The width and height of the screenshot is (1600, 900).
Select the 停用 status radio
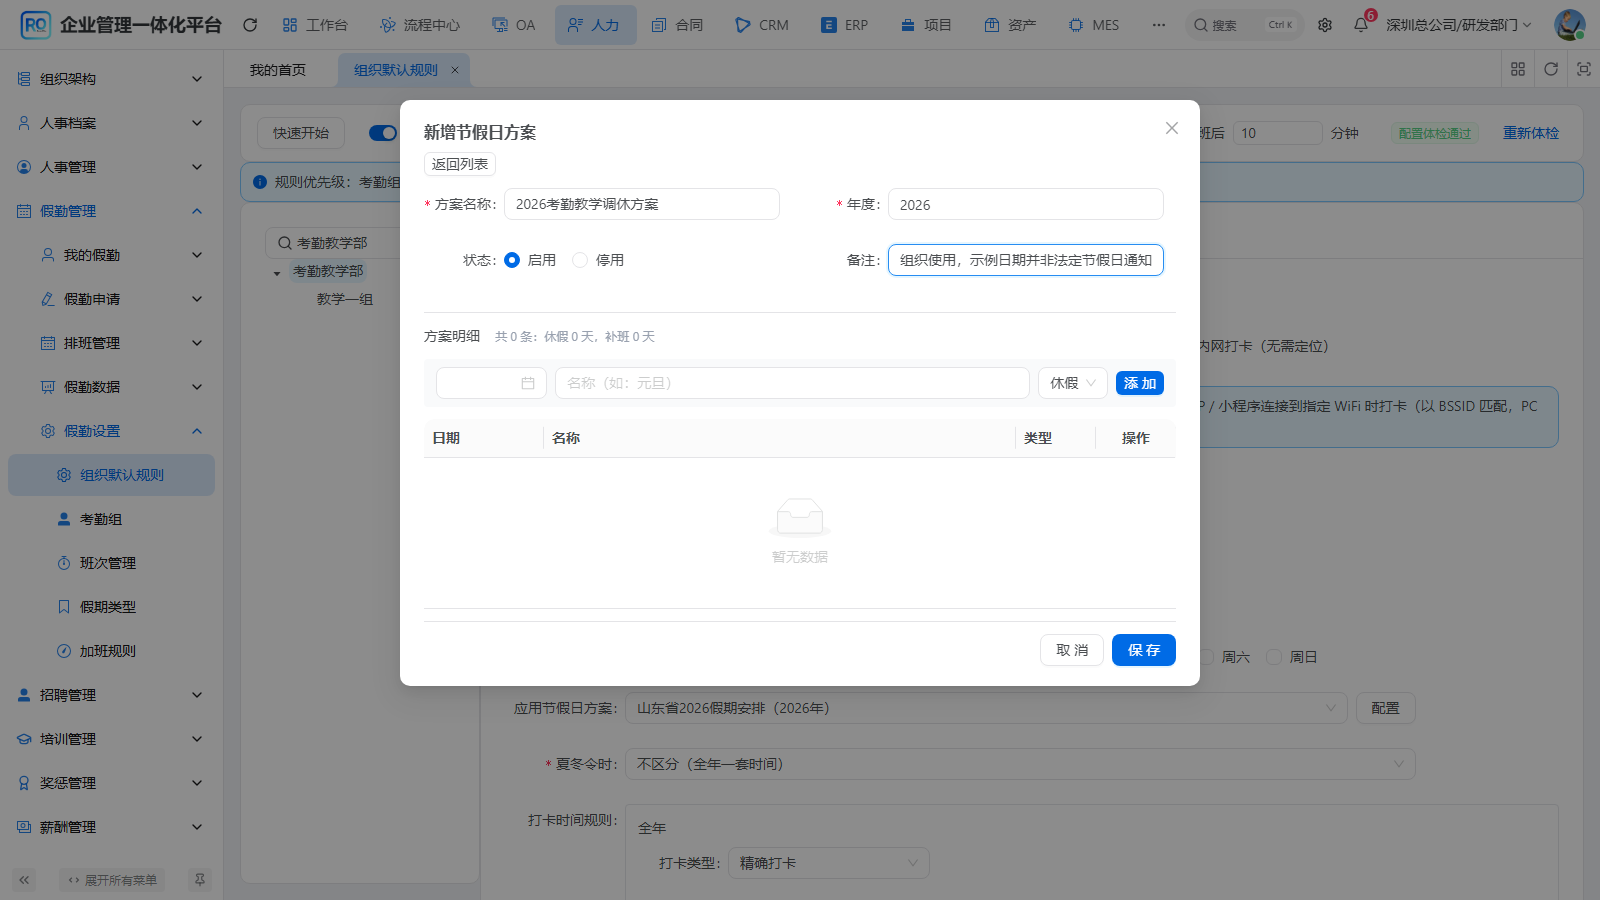pyautogui.click(x=580, y=260)
